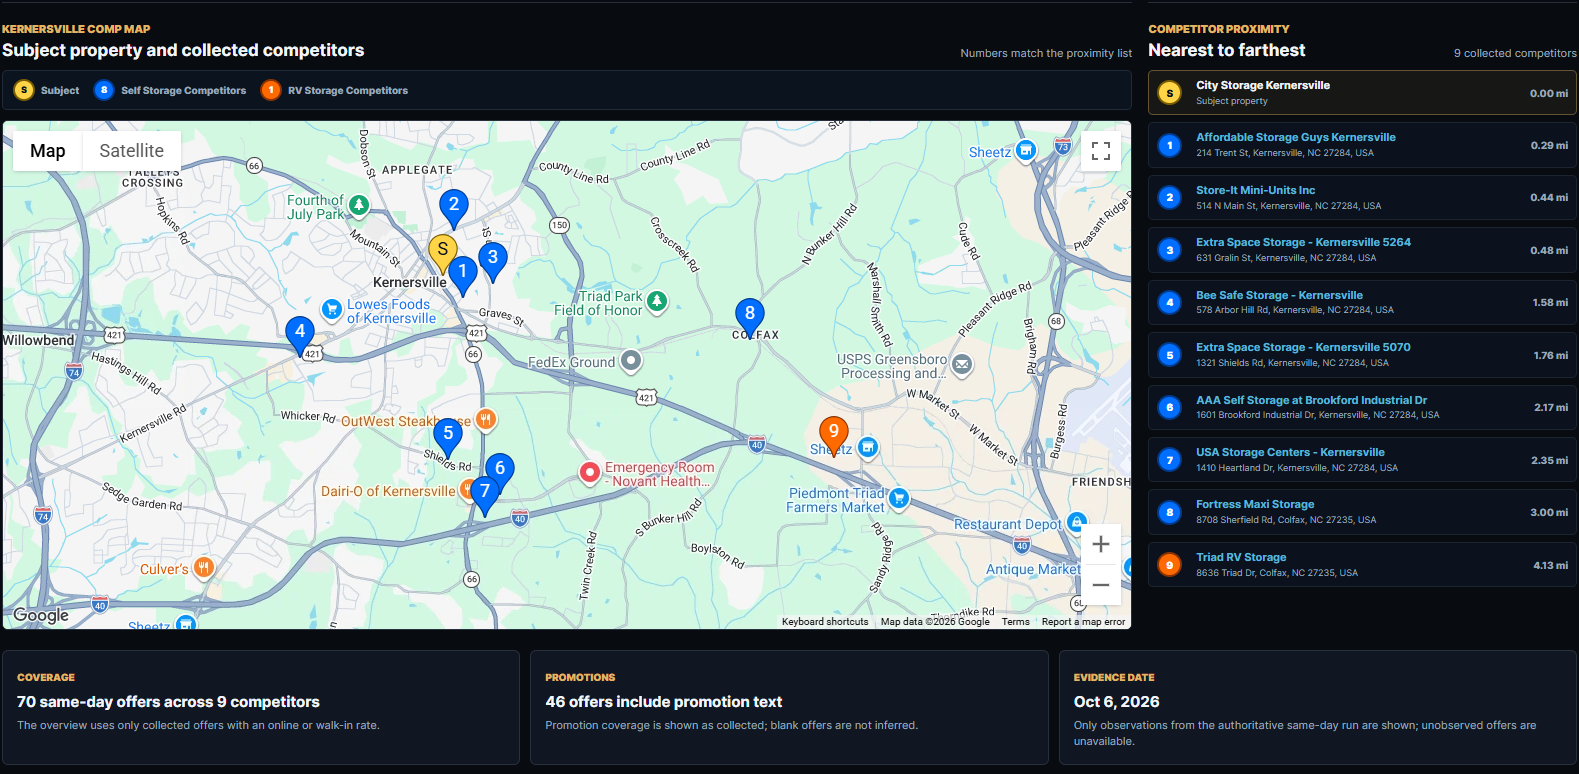The image size is (1579, 774).
Task: Click the OutWest Steakhouse restaurant marker
Action: tap(485, 420)
